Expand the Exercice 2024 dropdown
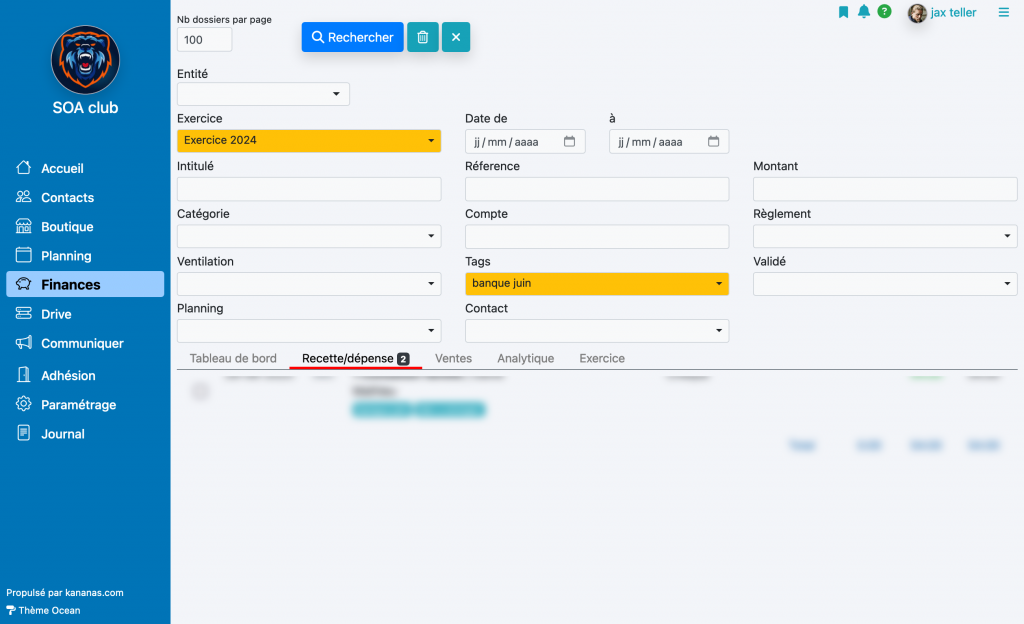 430,141
